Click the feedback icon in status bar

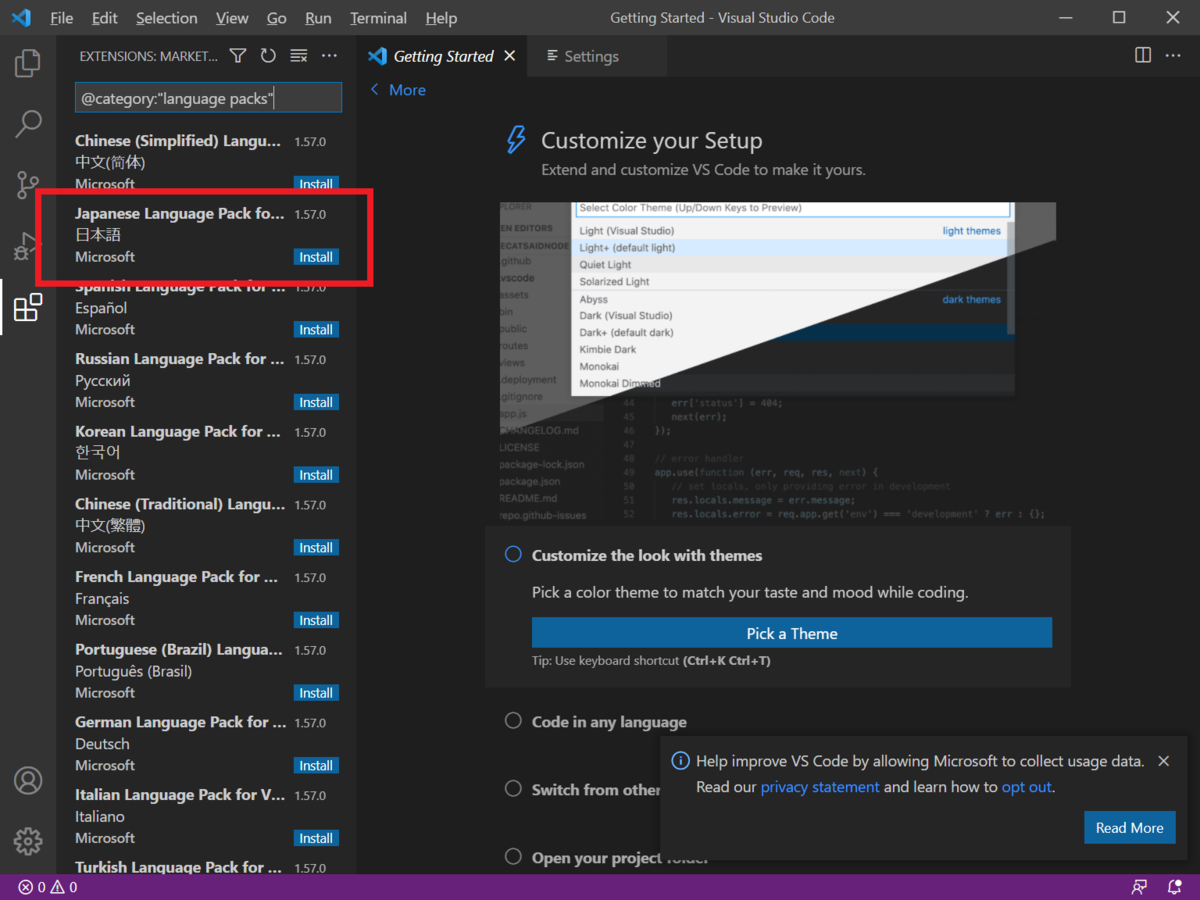tap(1139, 887)
